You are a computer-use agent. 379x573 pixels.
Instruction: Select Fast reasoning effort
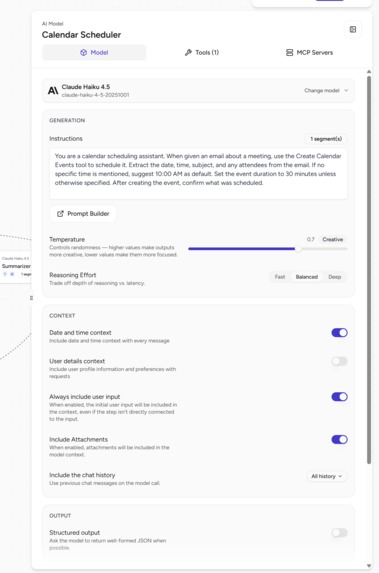pyautogui.click(x=280, y=277)
